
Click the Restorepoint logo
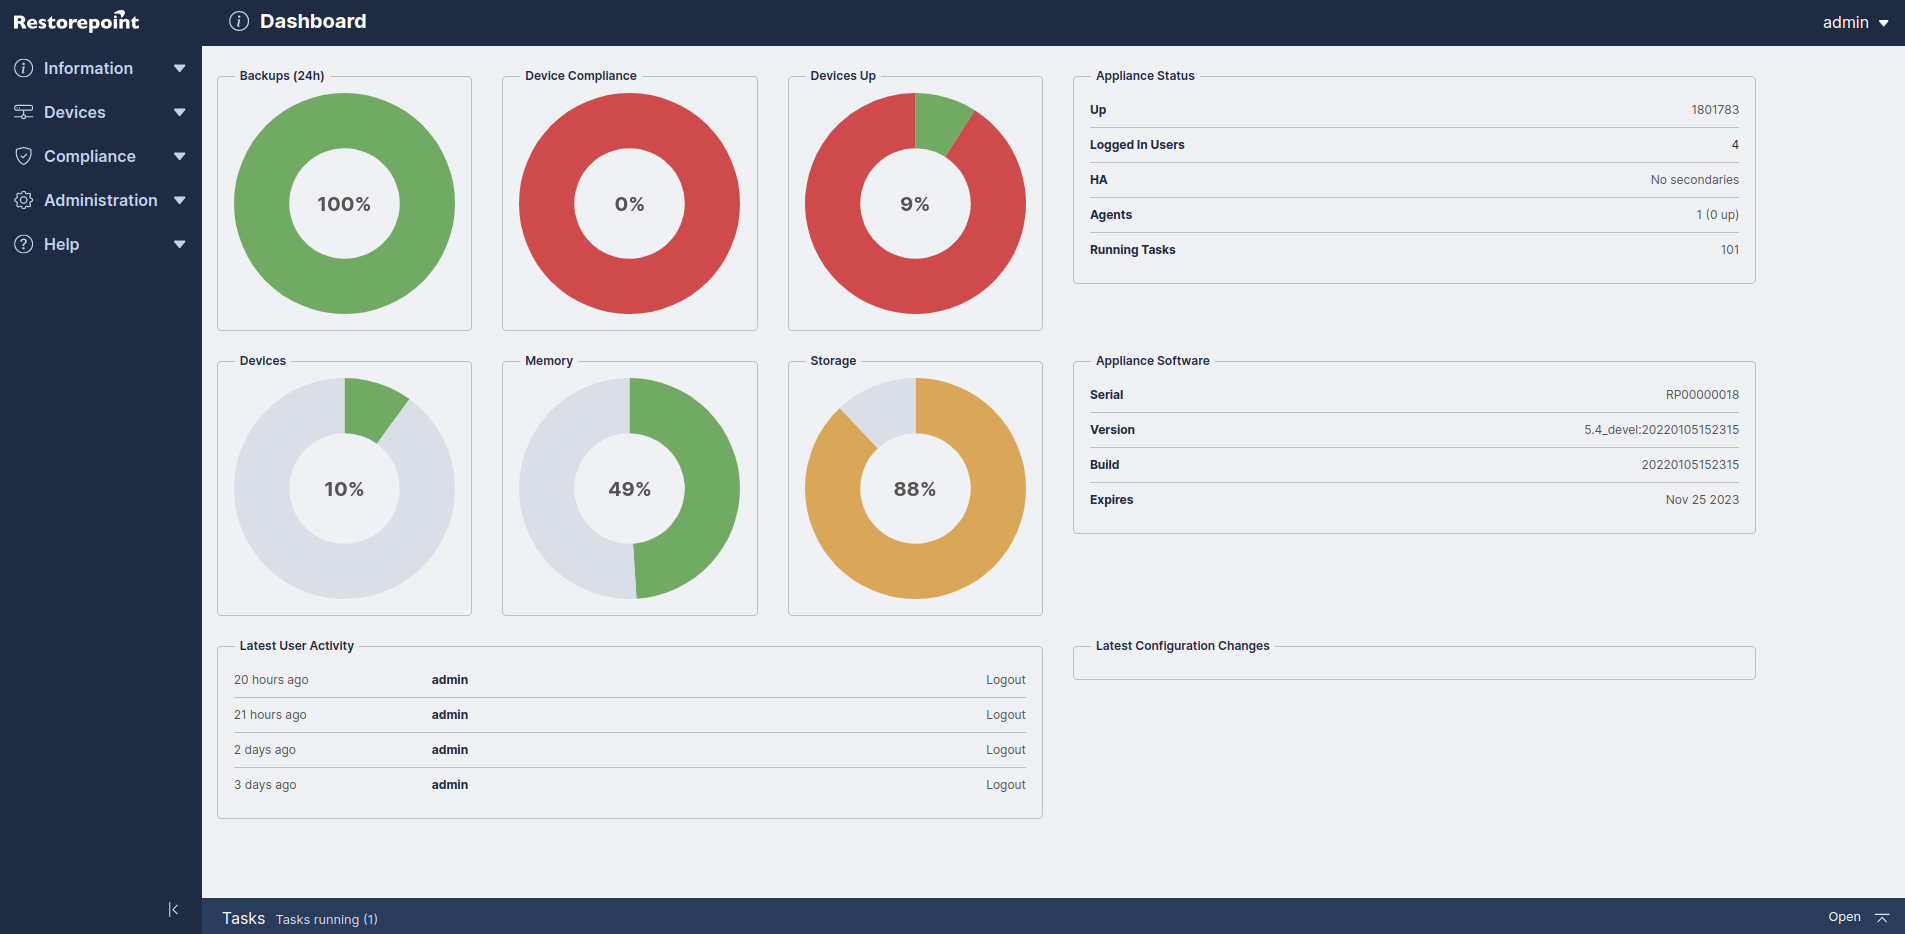coord(76,22)
